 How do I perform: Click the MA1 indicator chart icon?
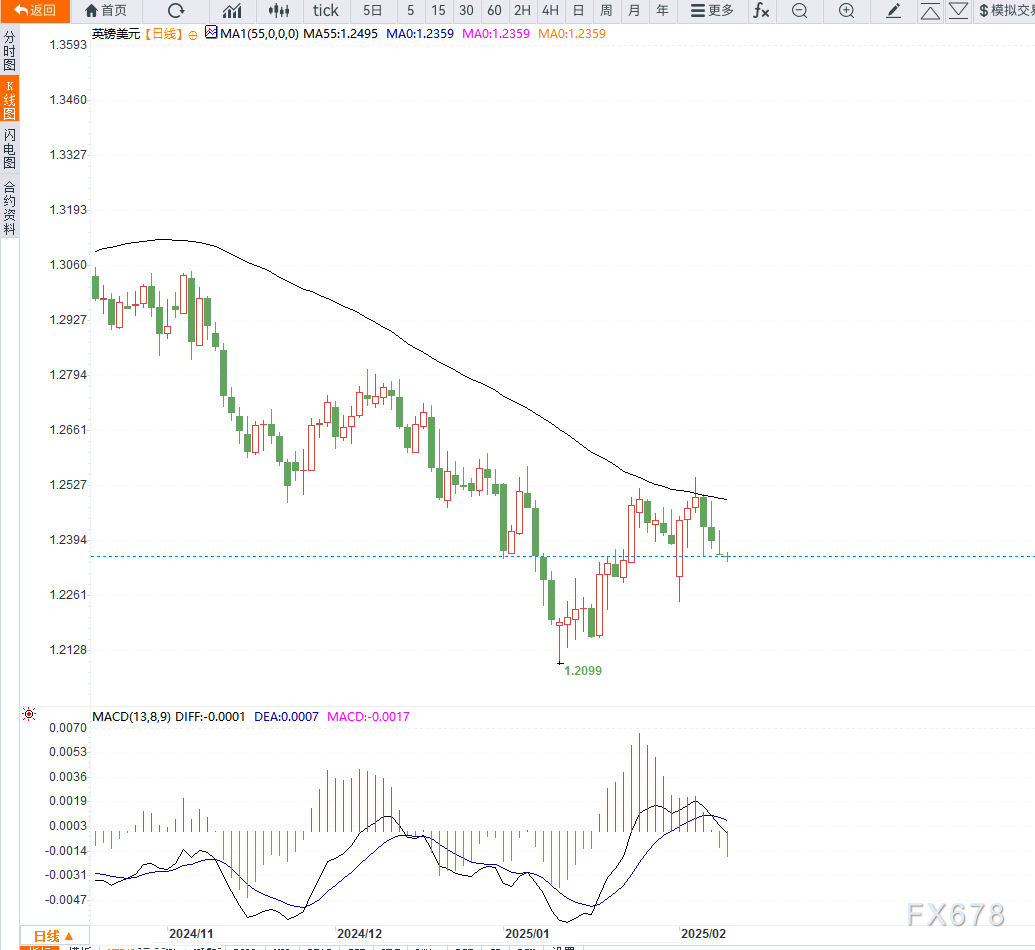click(x=210, y=33)
